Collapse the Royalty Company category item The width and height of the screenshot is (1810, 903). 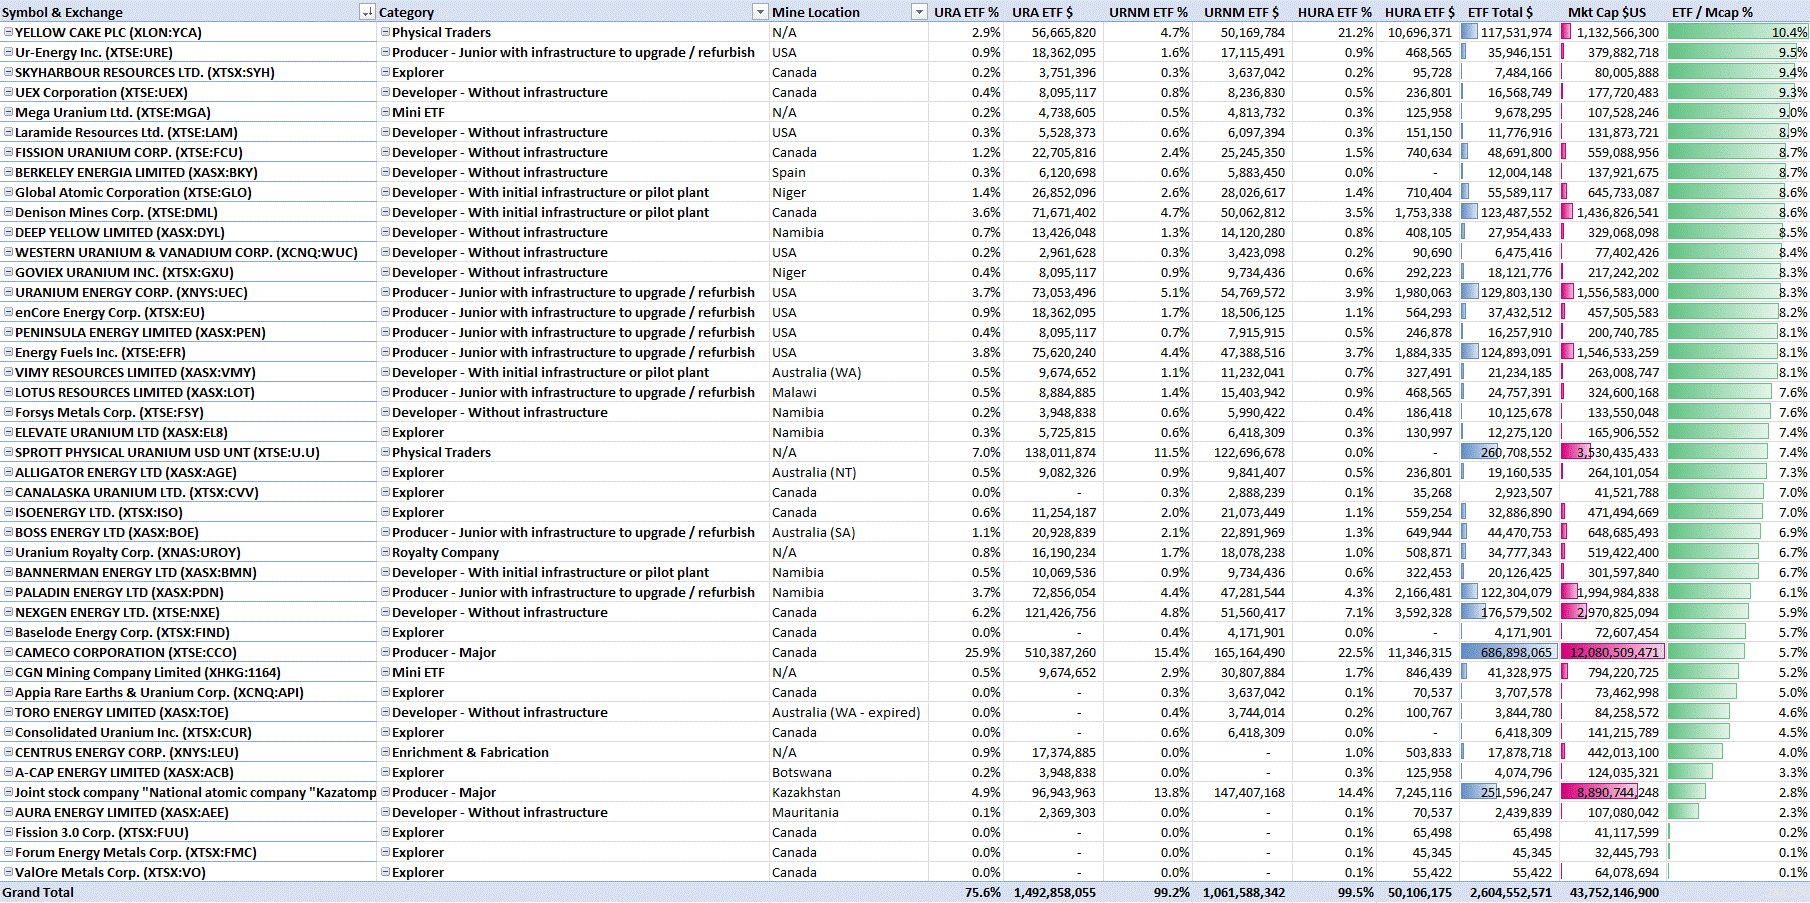click(385, 552)
